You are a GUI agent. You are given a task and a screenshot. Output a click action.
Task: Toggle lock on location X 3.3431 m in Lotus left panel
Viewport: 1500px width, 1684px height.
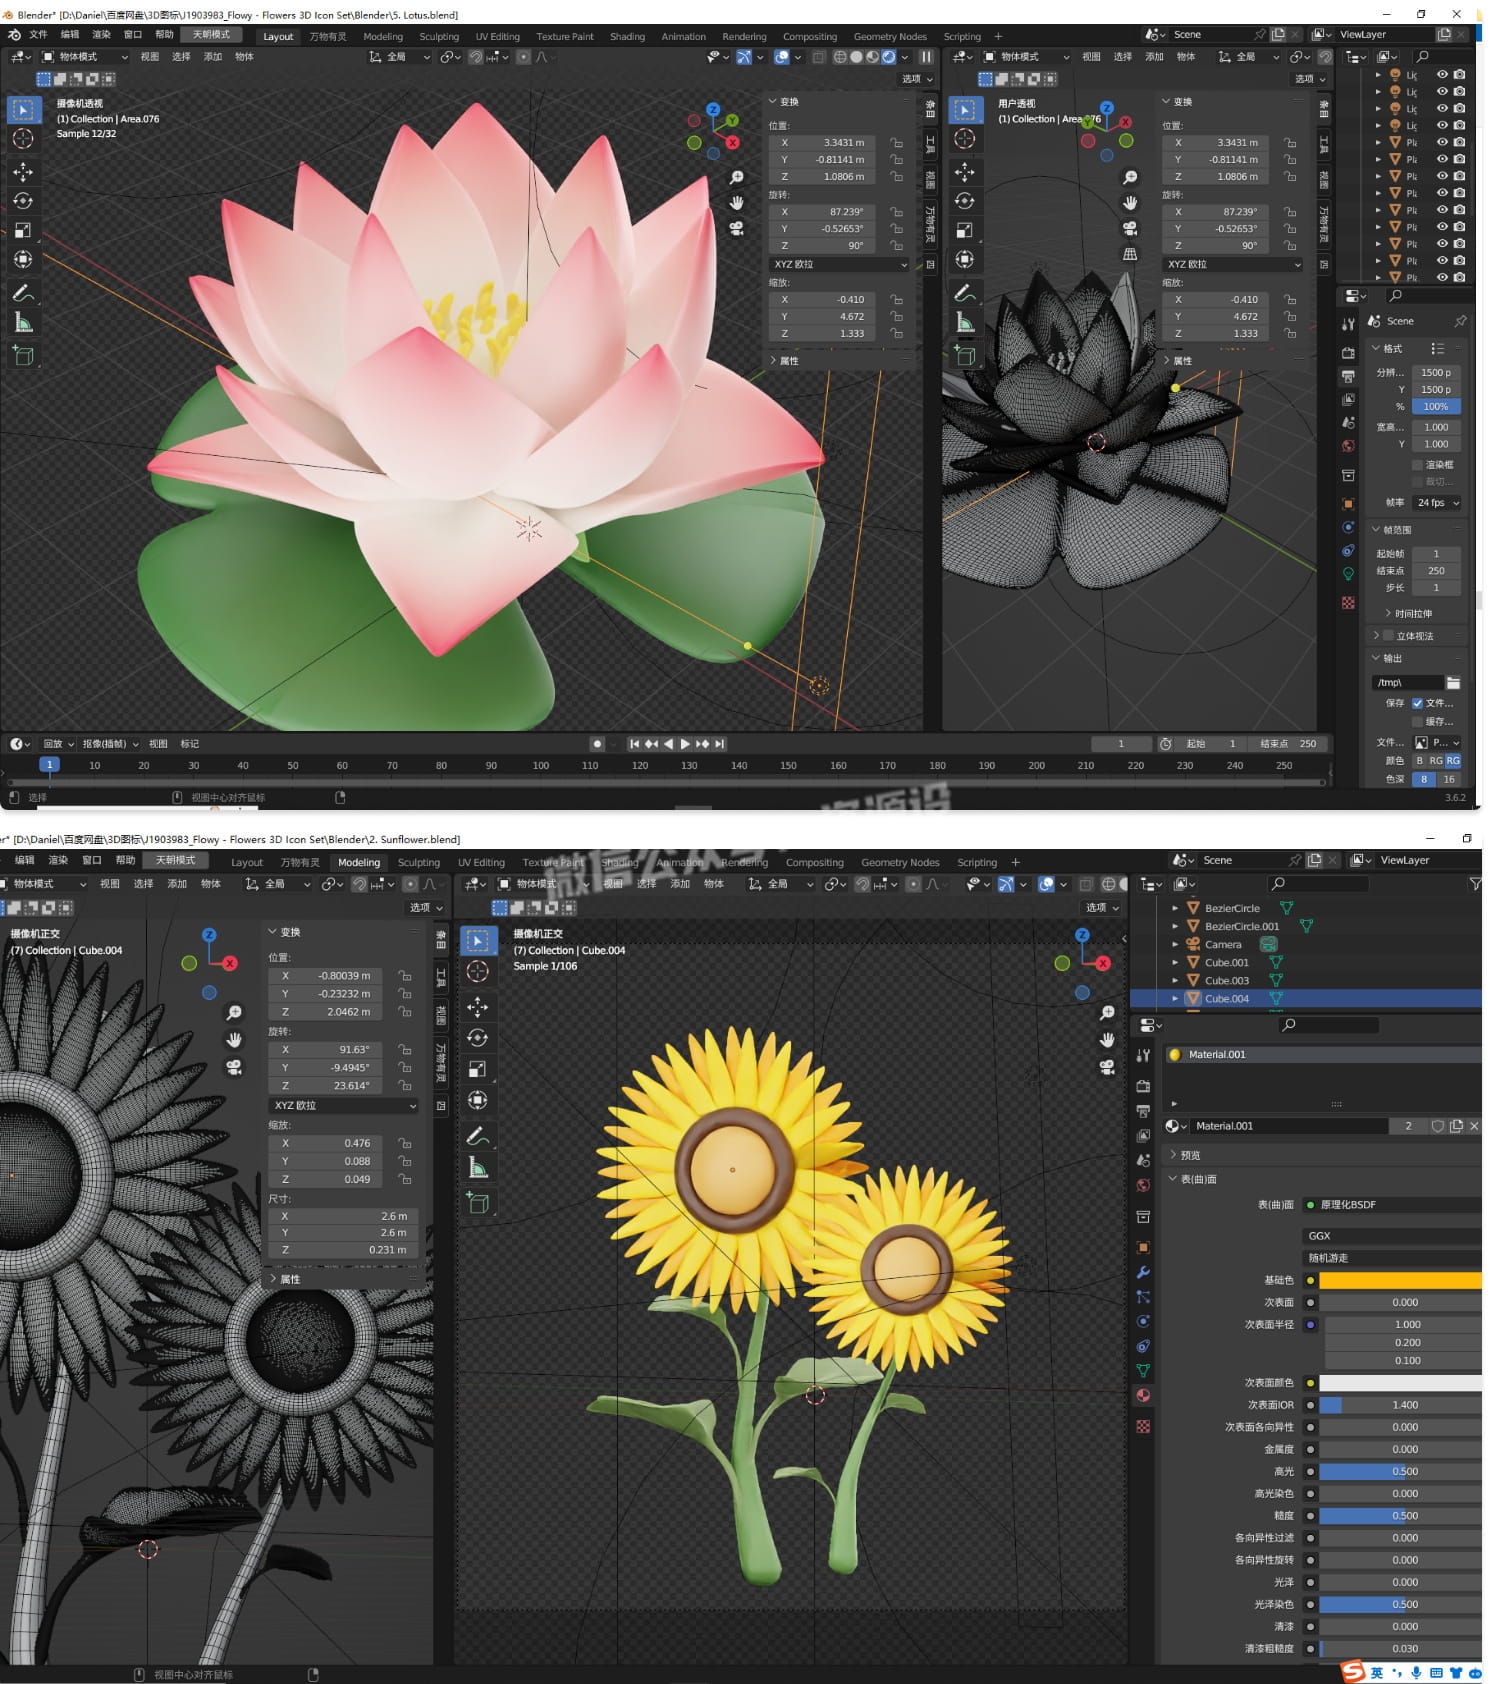[897, 143]
